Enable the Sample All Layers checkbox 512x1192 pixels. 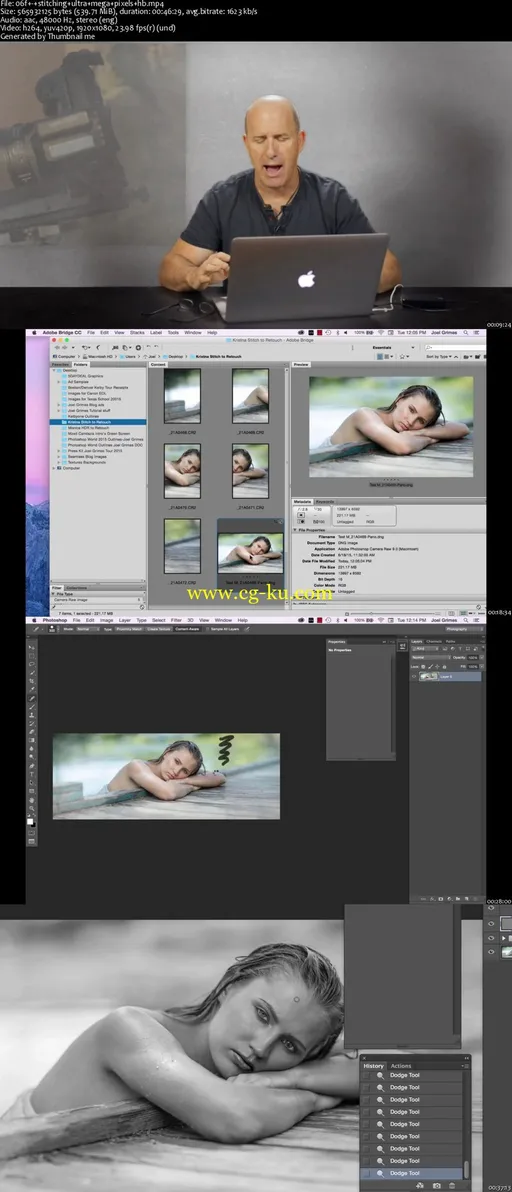click(207, 629)
